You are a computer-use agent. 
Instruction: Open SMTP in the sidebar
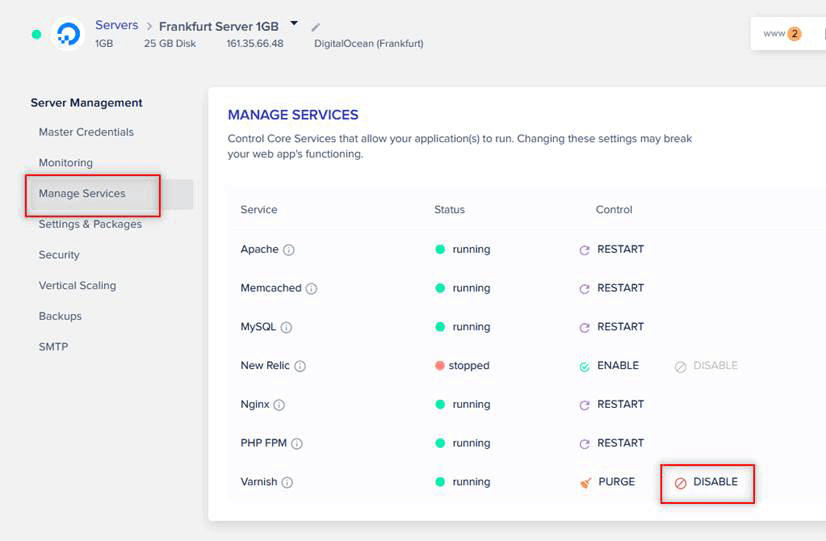pyautogui.click(x=53, y=347)
